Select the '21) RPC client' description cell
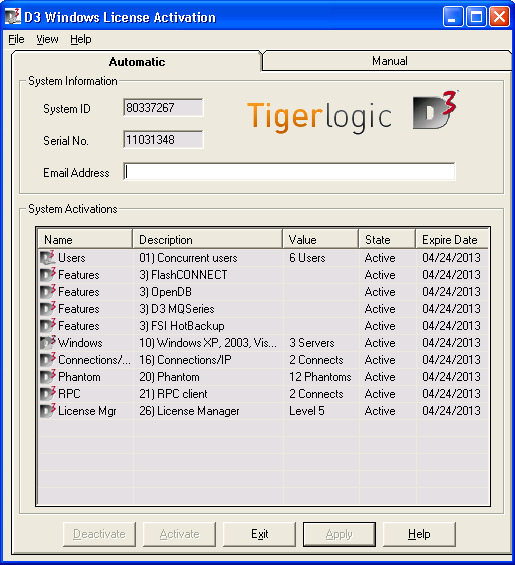Screen dimensions: 515x565 click(208, 393)
